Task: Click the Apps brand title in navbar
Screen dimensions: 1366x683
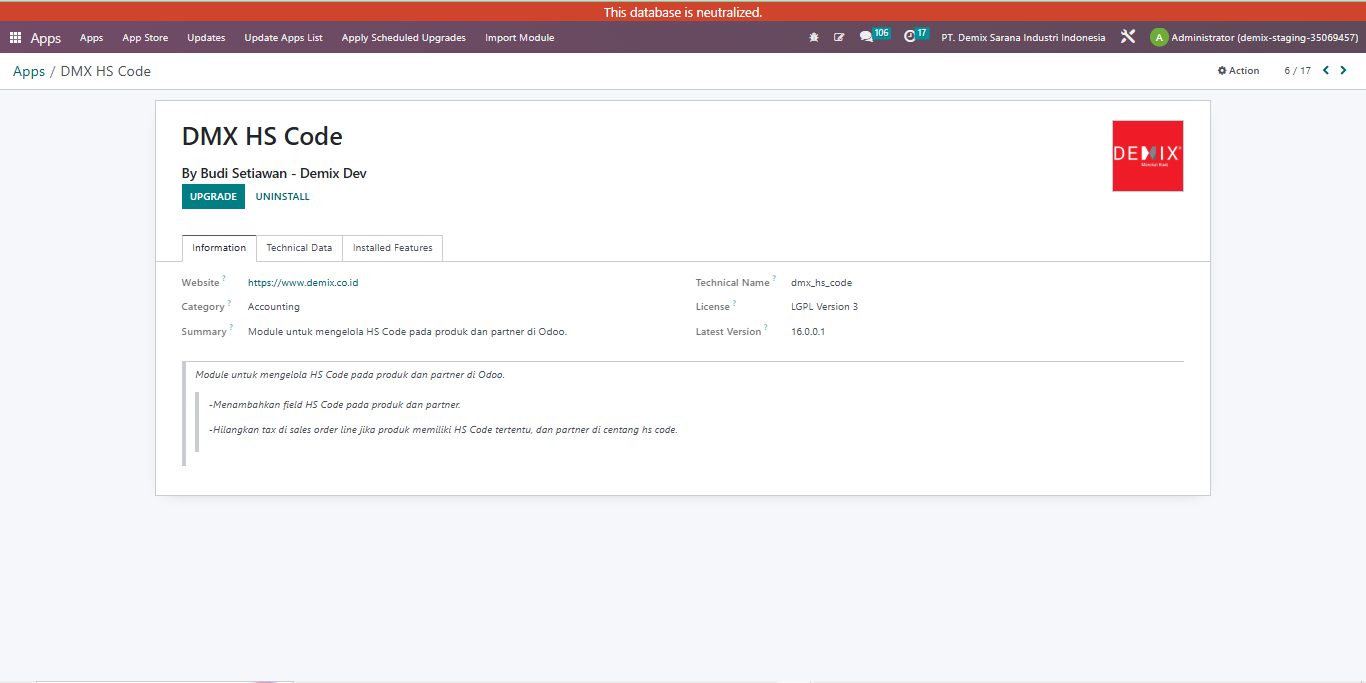Action: pos(46,38)
